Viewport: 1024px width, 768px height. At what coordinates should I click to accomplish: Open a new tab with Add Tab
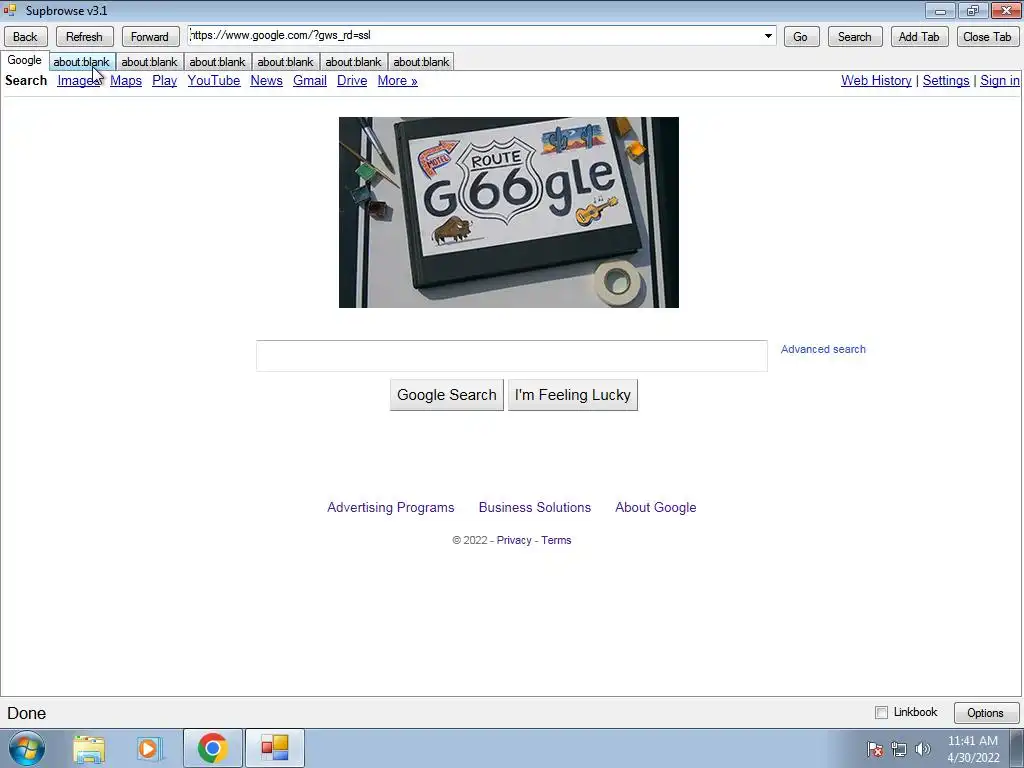click(x=920, y=37)
